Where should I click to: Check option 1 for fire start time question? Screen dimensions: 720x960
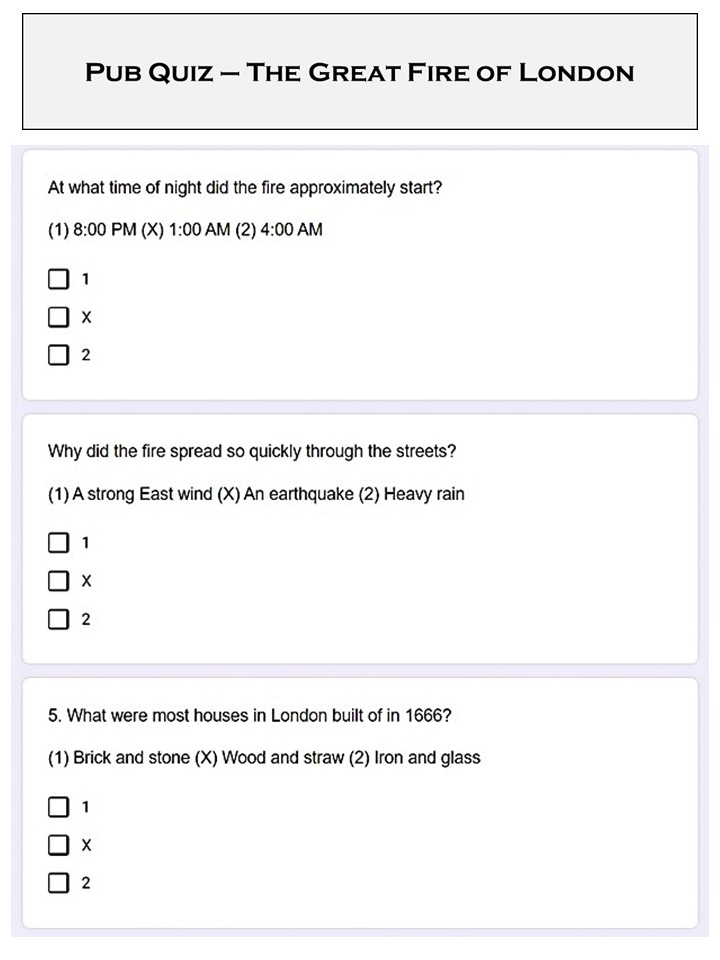58,279
